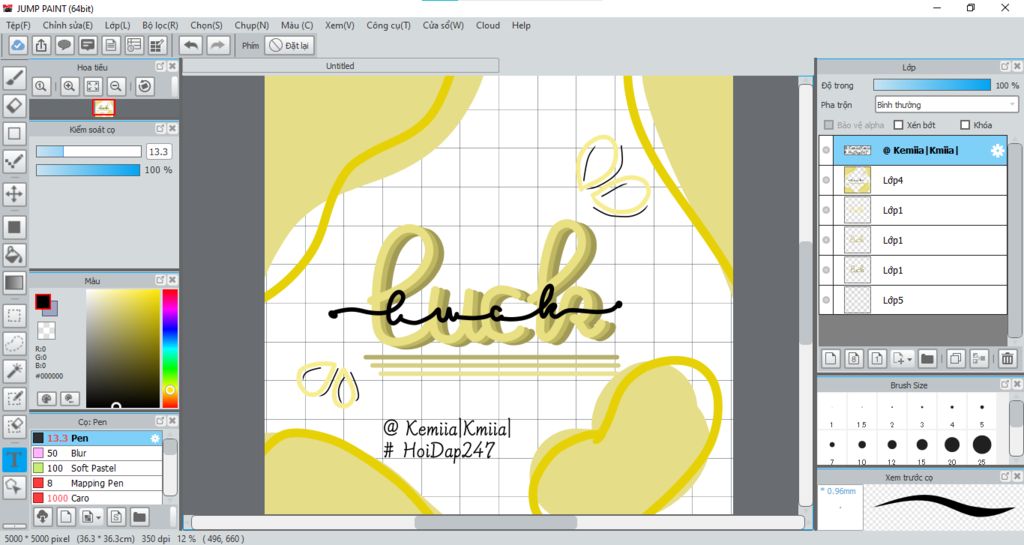Adjust the Độ trong opacity slider

pyautogui.click(x=932, y=85)
